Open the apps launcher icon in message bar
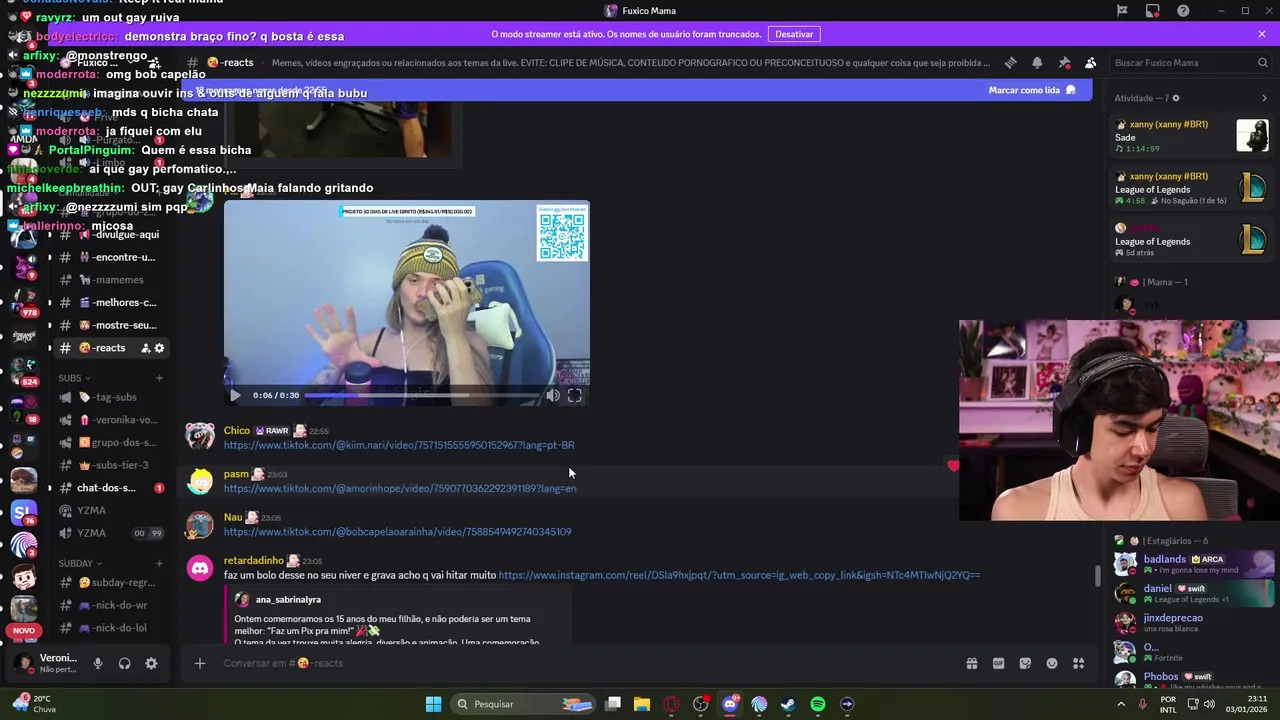The image size is (1280, 720). pyautogui.click(x=1079, y=663)
